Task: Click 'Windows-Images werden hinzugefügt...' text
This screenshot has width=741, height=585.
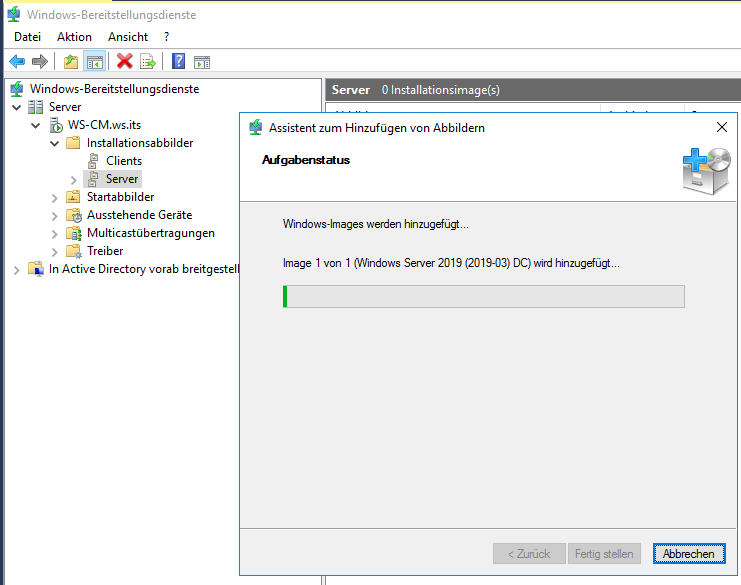Action: pos(376,224)
